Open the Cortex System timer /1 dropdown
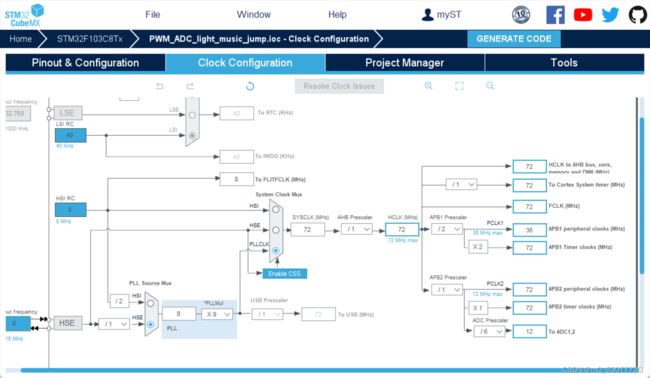 click(461, 184)
